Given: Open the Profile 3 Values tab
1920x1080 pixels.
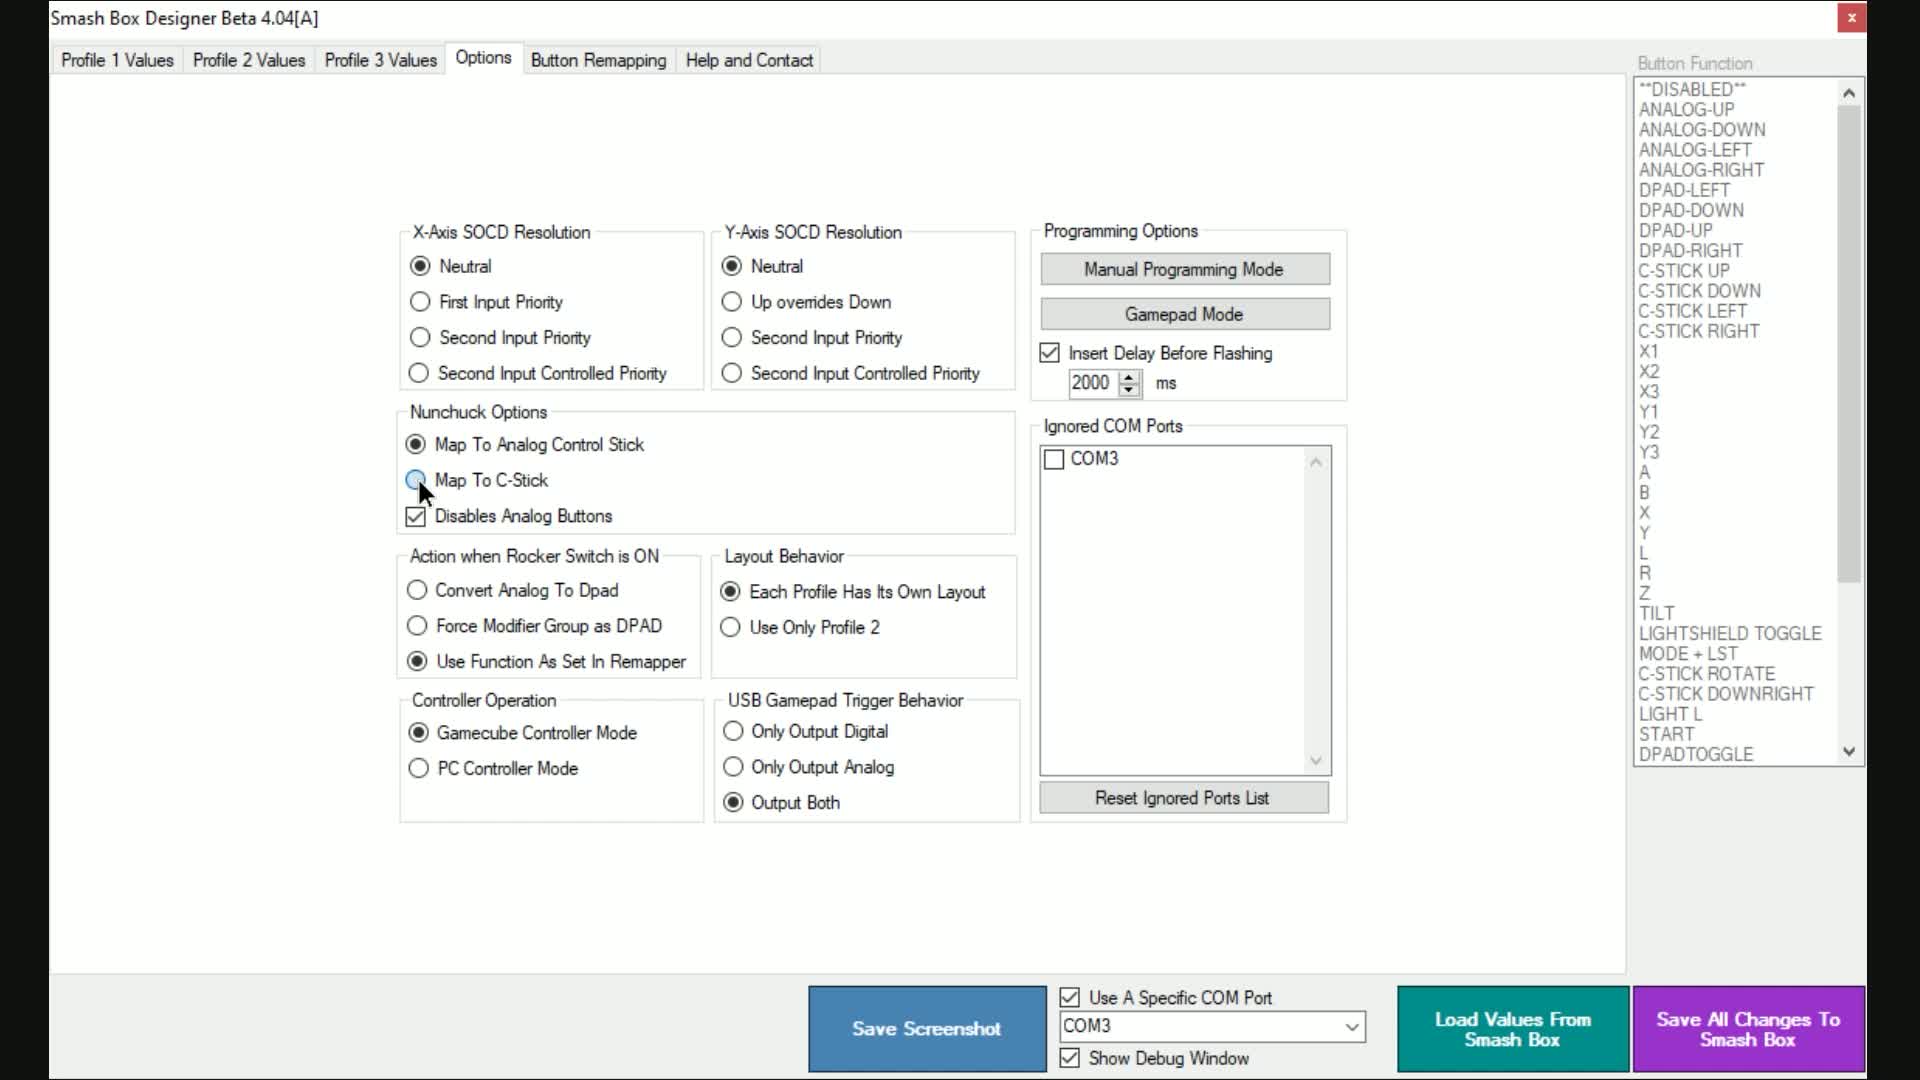Looking at the screenshot, I should click(x=381, y=60).
